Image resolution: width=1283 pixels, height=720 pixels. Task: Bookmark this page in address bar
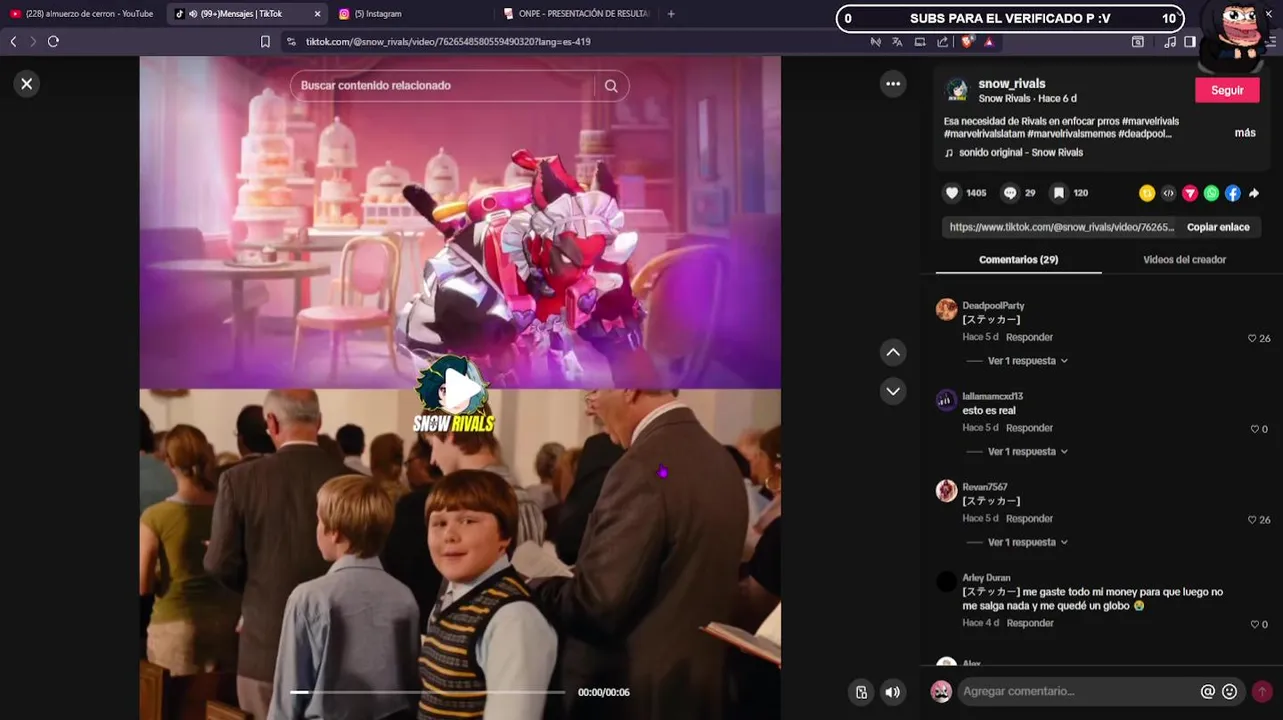[x=265, y=41]
